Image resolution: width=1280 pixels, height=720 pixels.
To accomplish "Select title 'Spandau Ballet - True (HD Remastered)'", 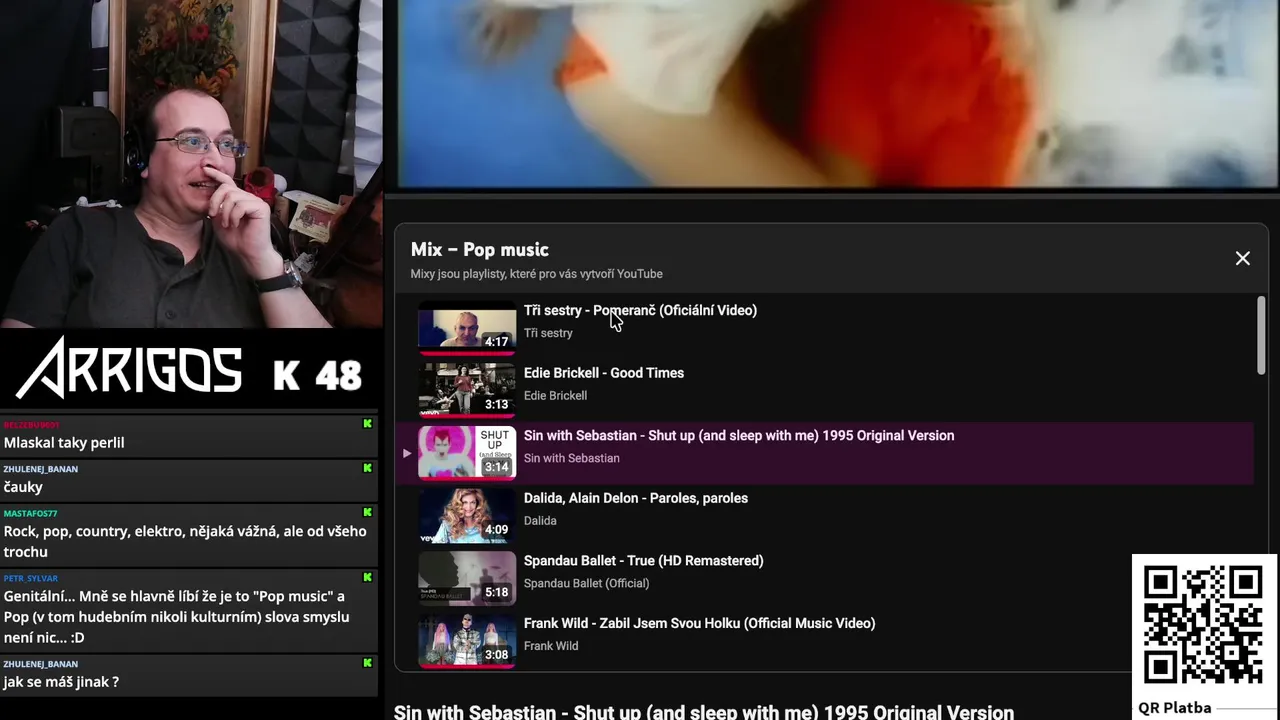I will tap(643, 561).
